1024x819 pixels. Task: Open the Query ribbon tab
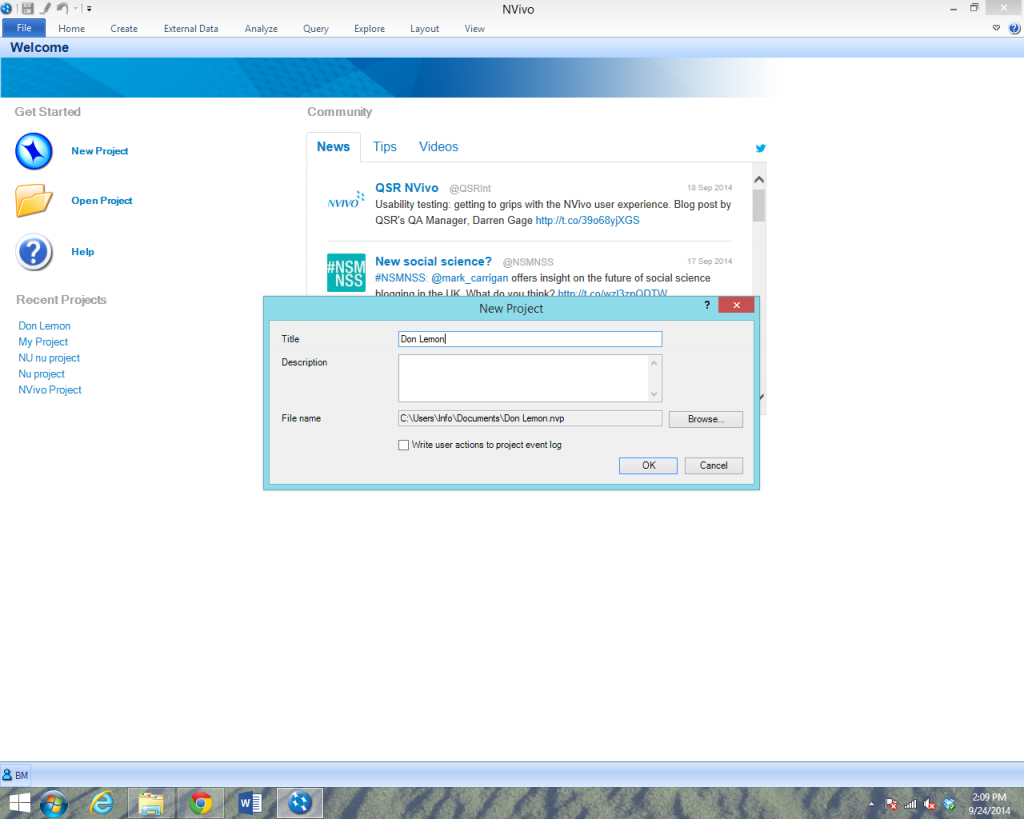pos(315,29)
